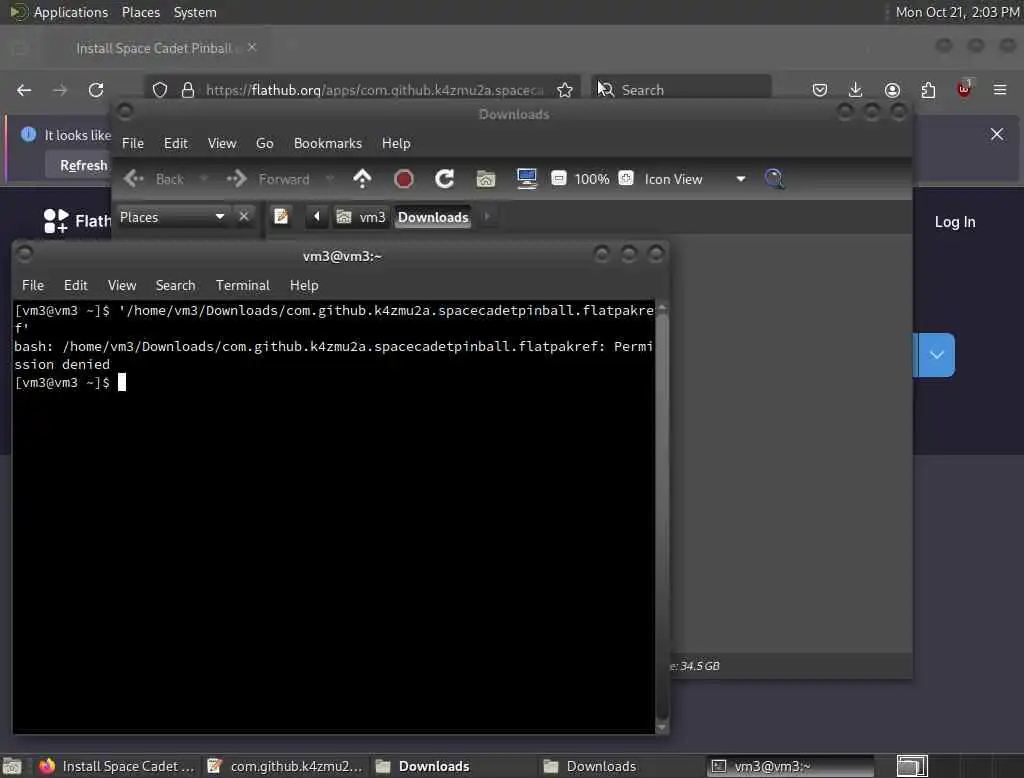This screenshot has width=1024, height=778.
Task: Click path bar left scroll arrow
Action: tap(317, 217)
